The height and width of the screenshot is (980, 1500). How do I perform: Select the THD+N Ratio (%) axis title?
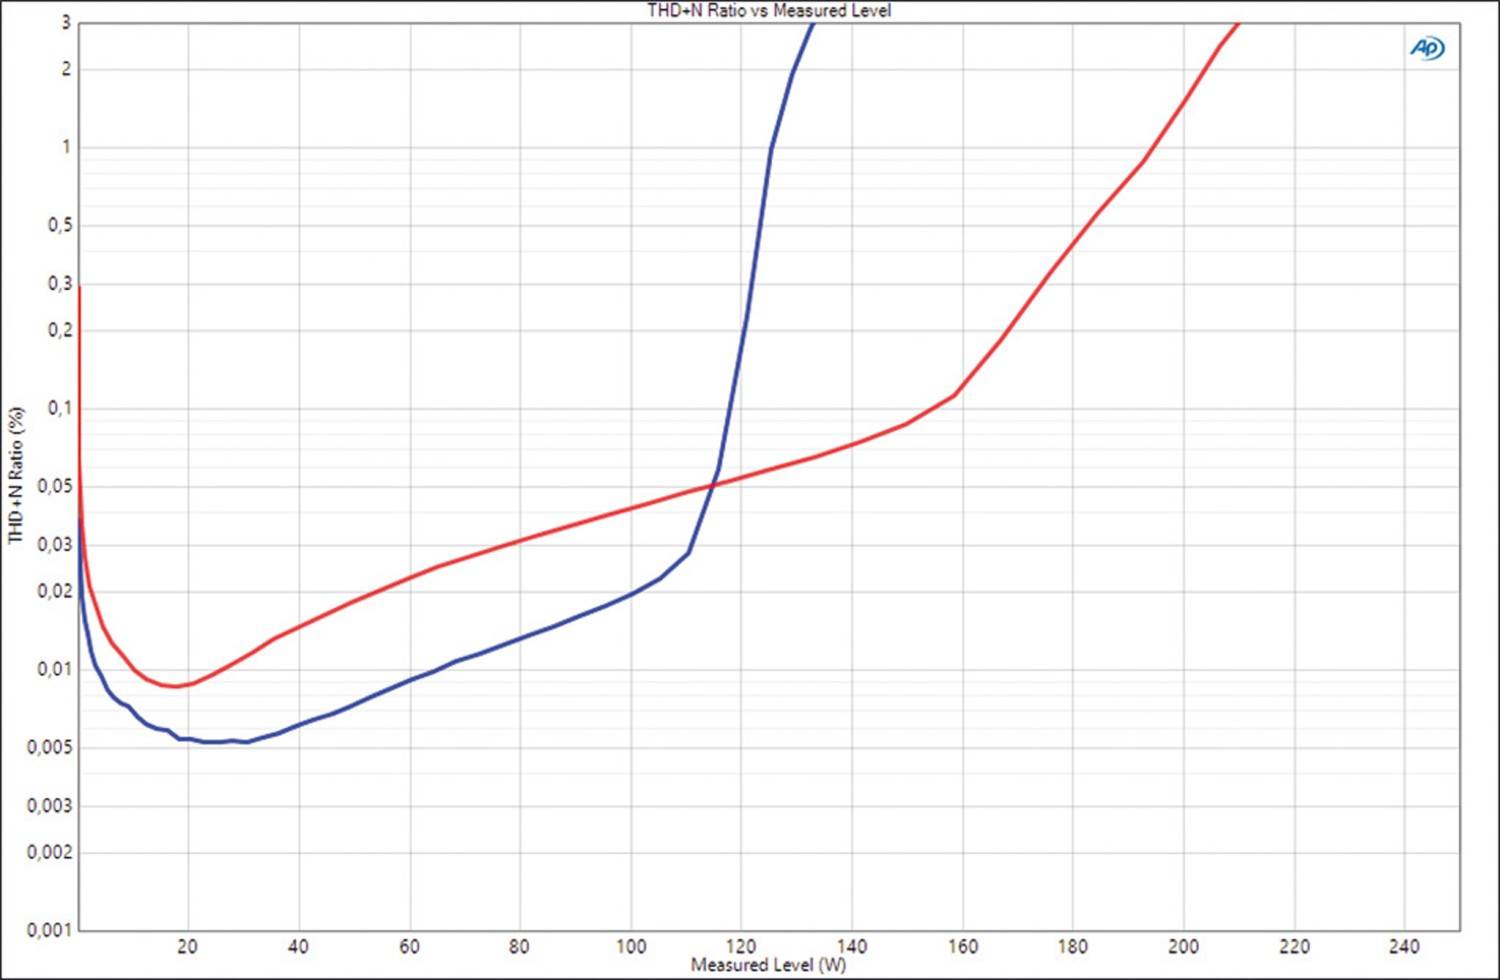point(16,475)
